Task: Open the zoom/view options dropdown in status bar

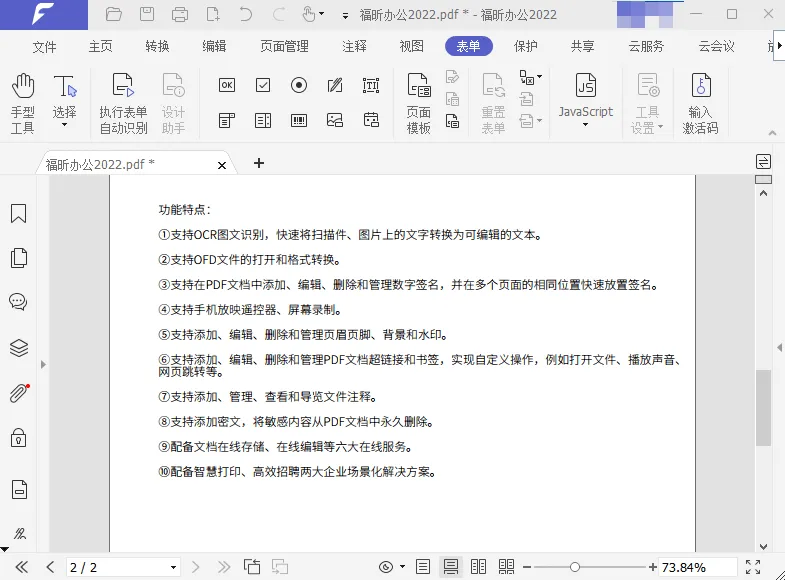Action: pyautogui.click(x=403, y=567)
